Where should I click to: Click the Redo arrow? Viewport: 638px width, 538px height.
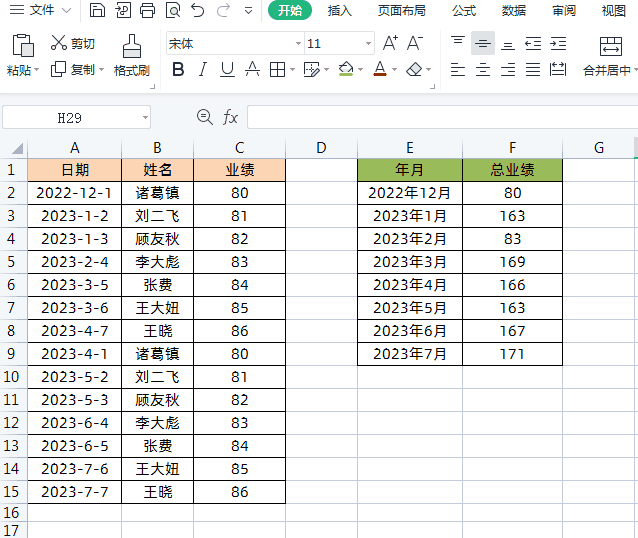tap(223, 10)
